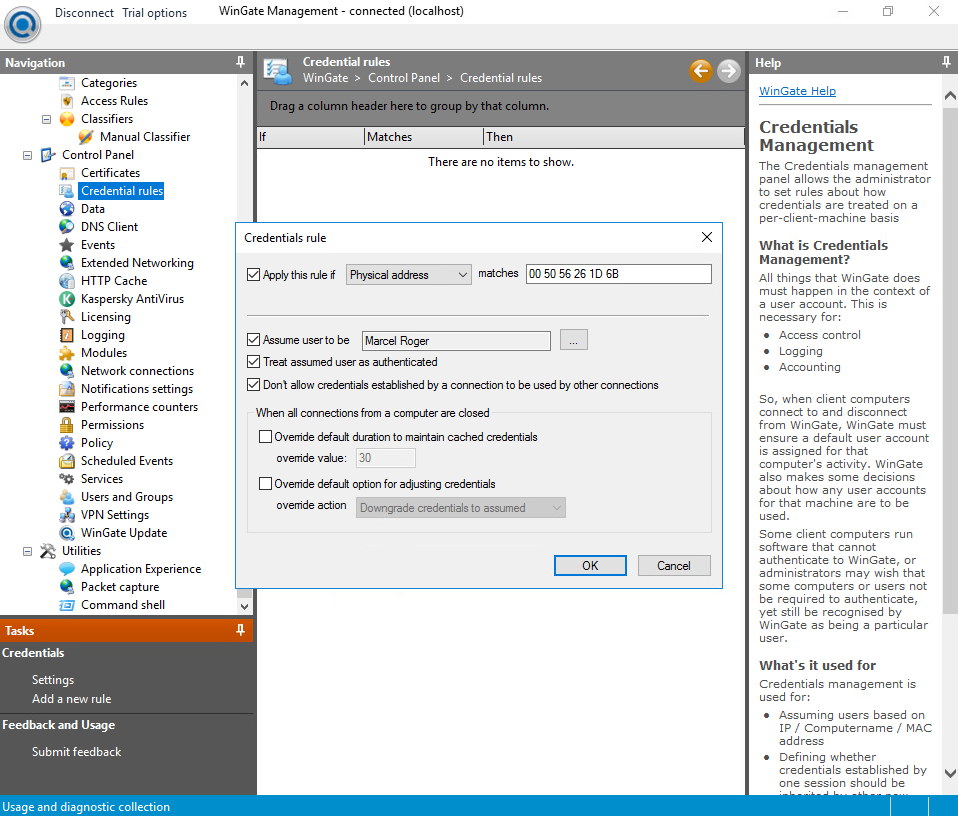Toggle 'Treat assumed user as authenticated' checkbox

coord(253,362)
